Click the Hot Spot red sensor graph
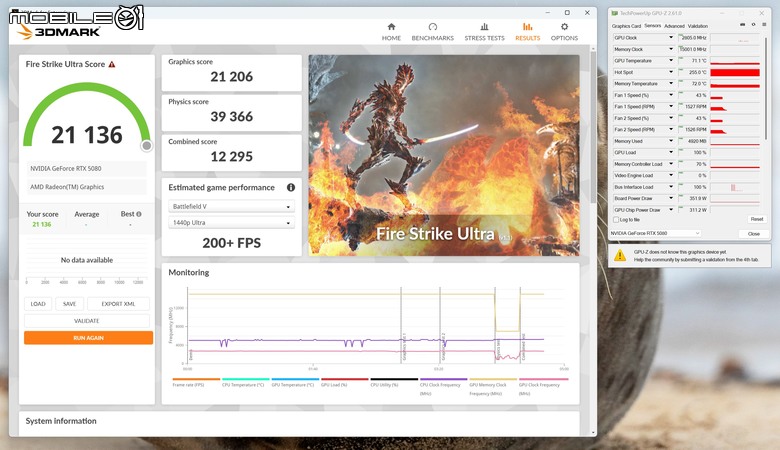This screenshot has height=450, width=780. (735, 73)
